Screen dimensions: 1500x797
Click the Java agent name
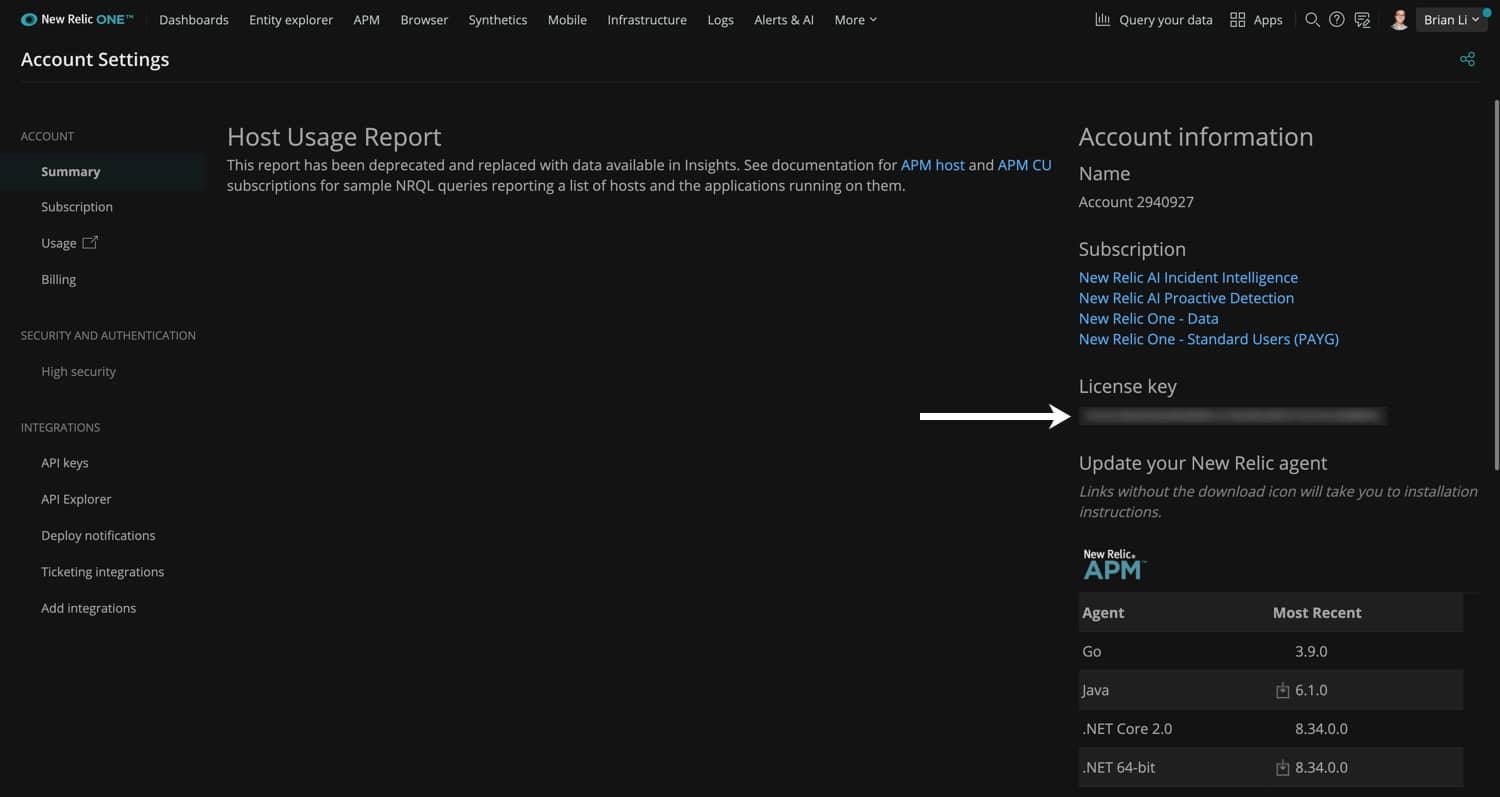tap(1095, 690)
